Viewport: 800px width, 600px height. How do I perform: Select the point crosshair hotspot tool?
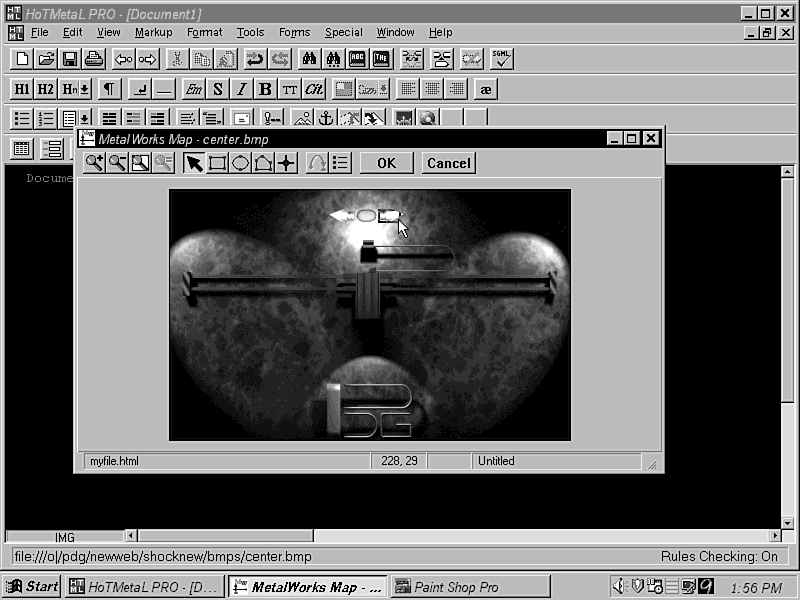[x=286, y=163]
